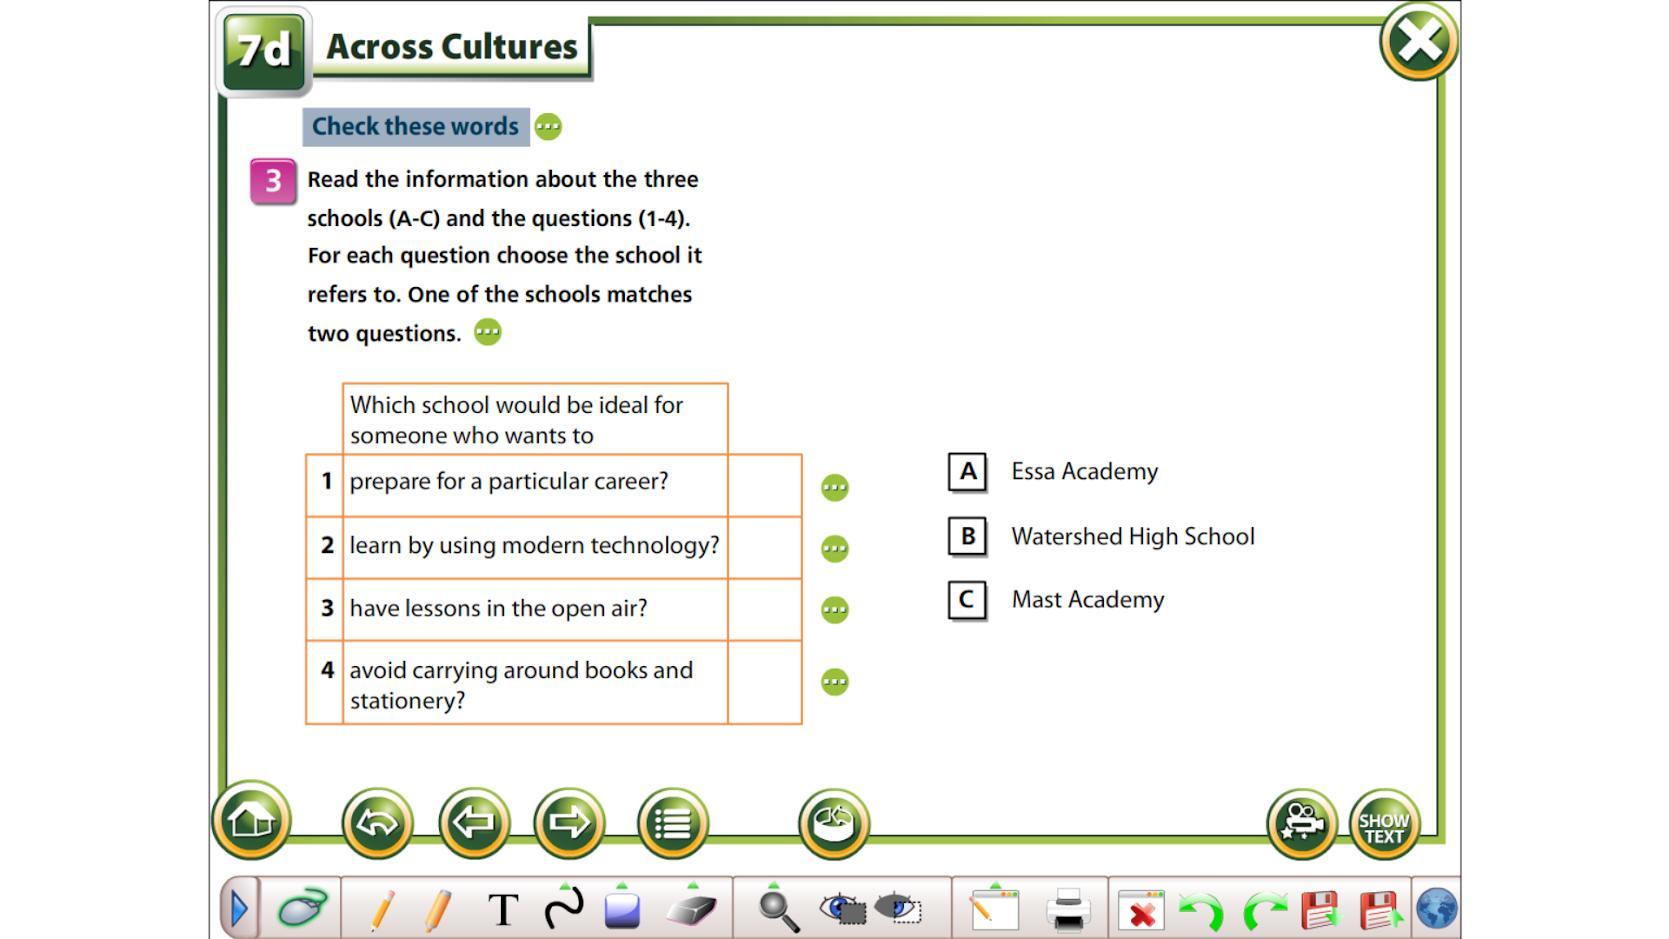1669x939 pixels.
Task: Click the 'Check these words' label
Action: click(415, 126)
